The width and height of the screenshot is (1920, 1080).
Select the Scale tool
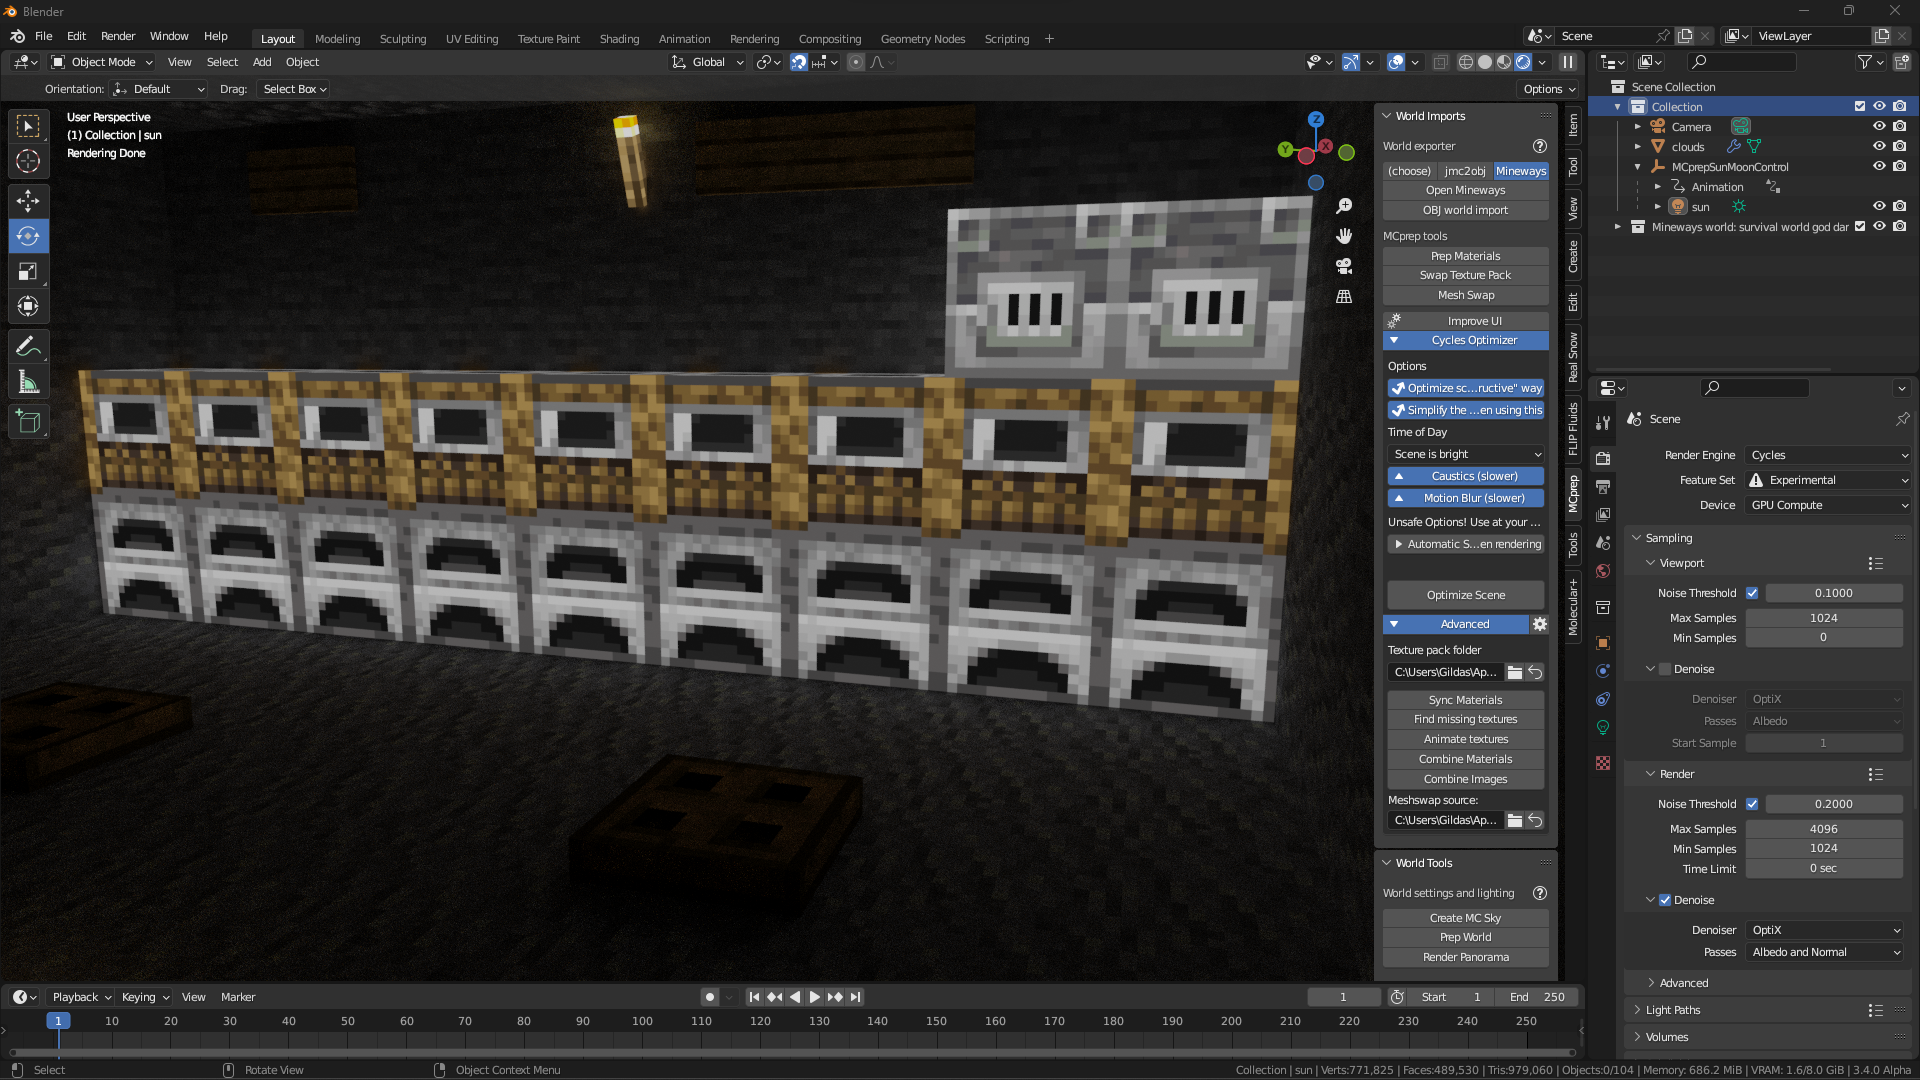click(28, 271)
